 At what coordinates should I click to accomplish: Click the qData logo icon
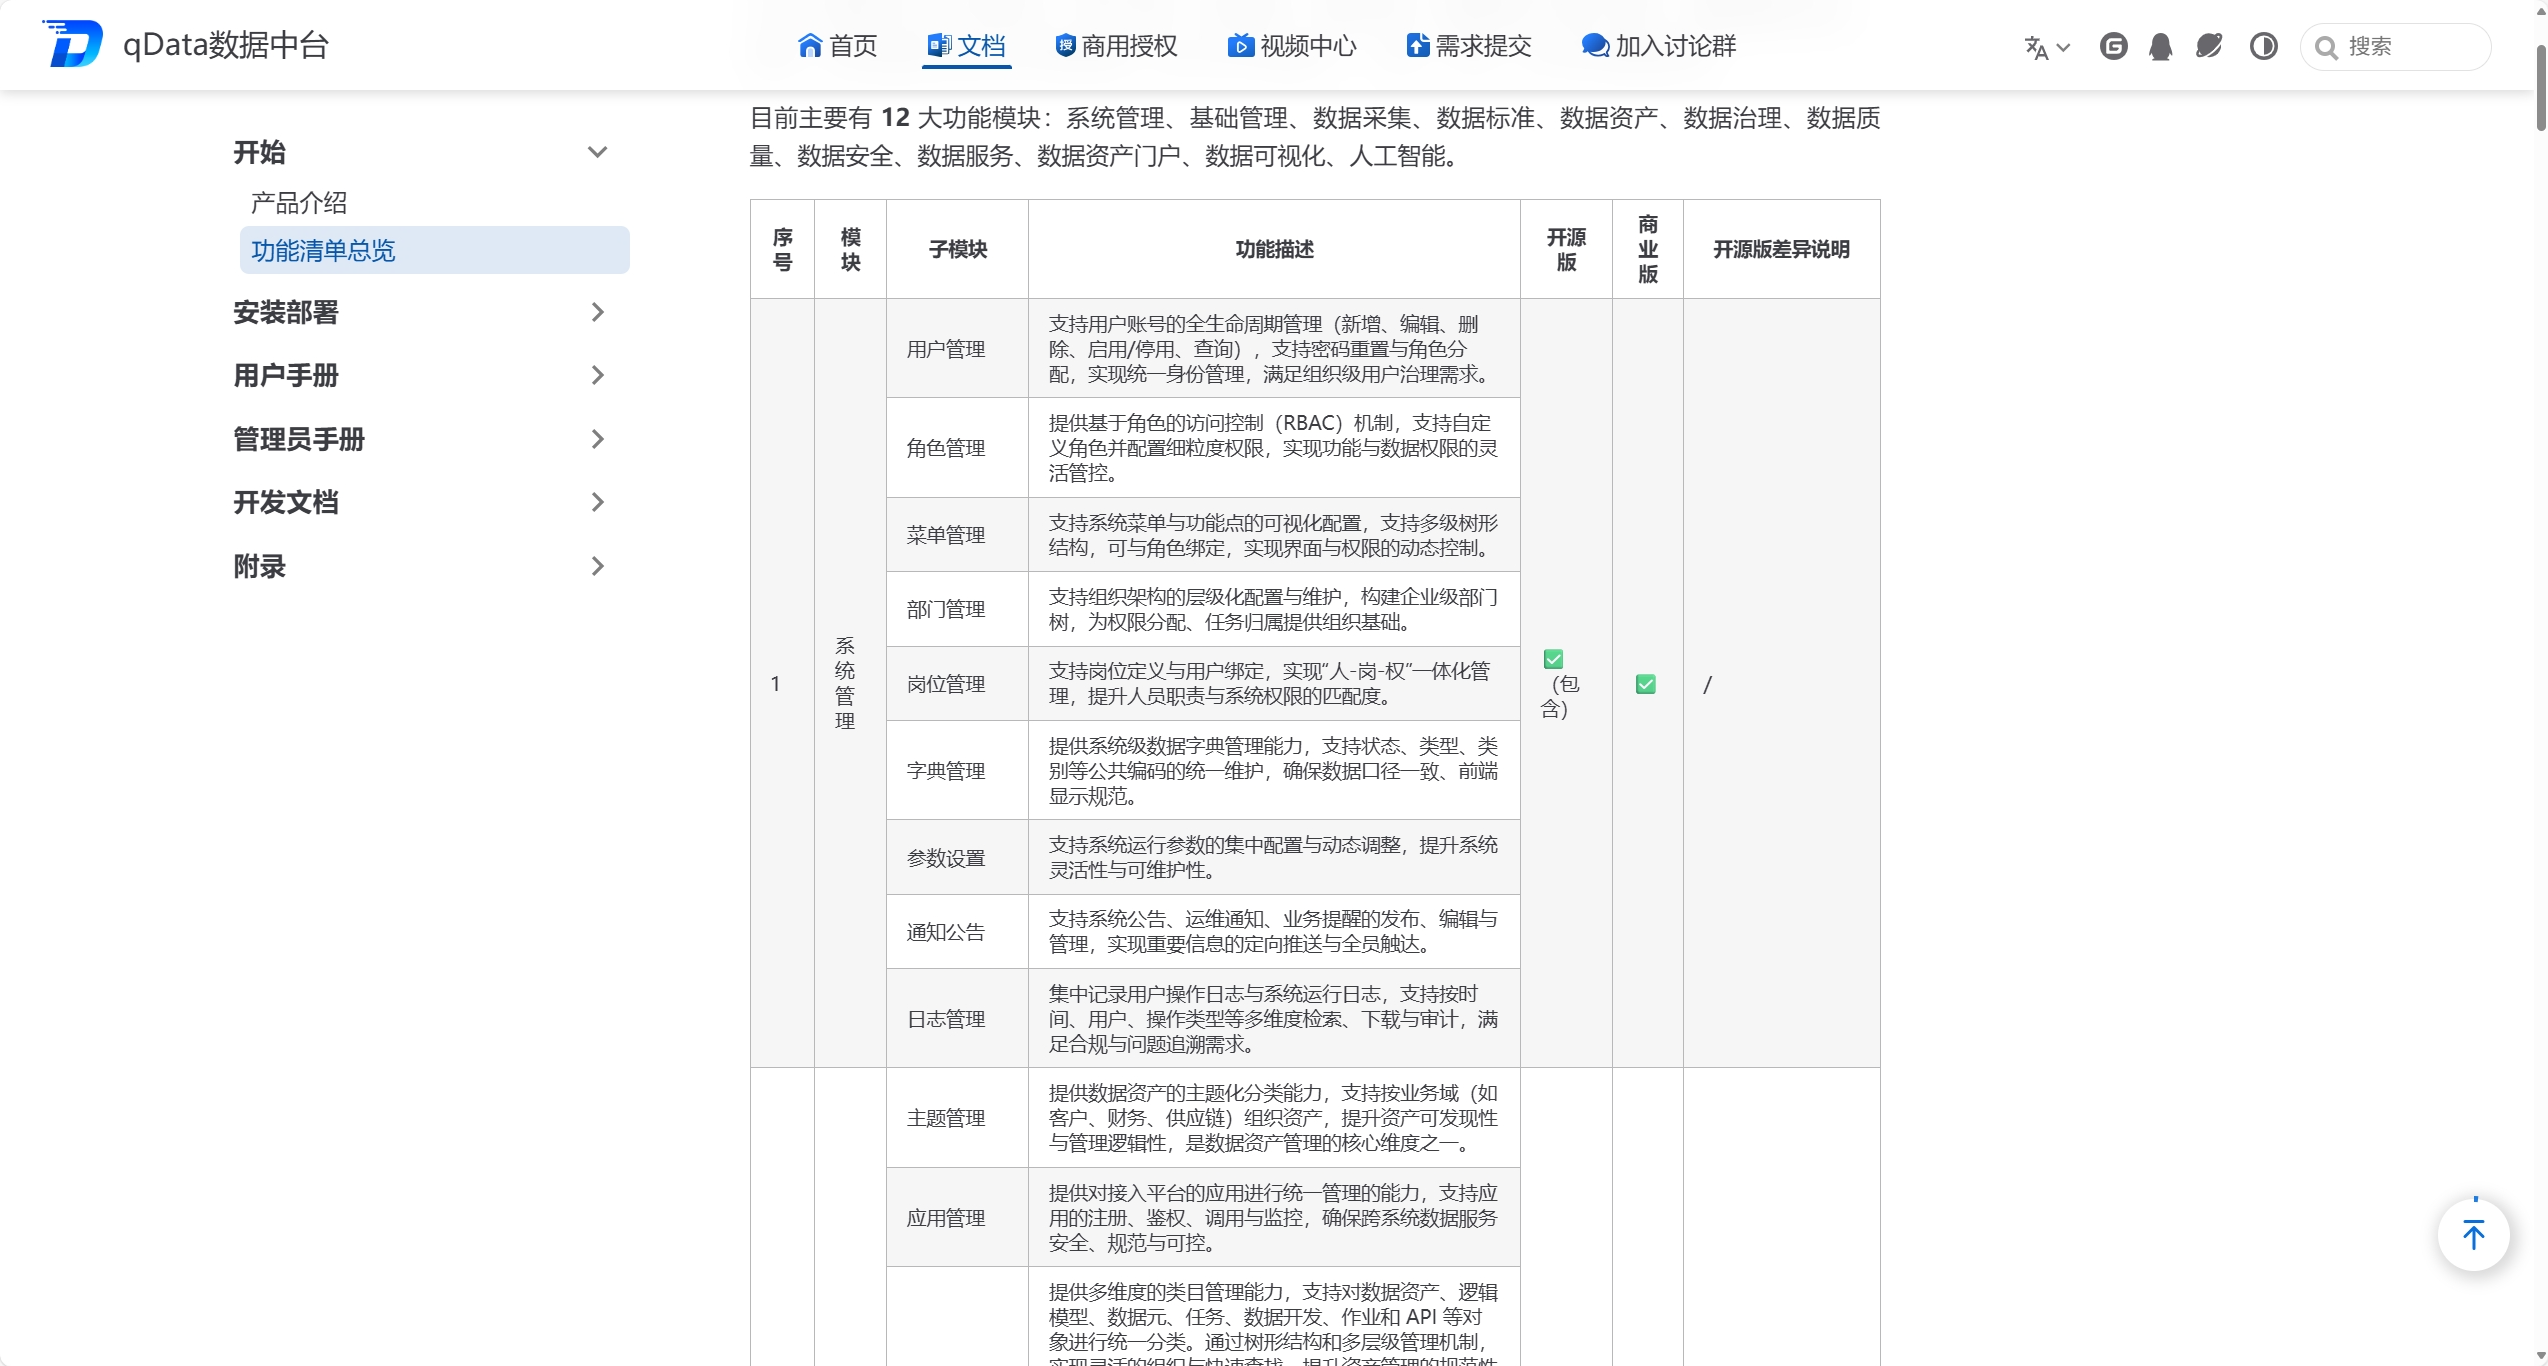pyautogui.click(x=72, y=44)
